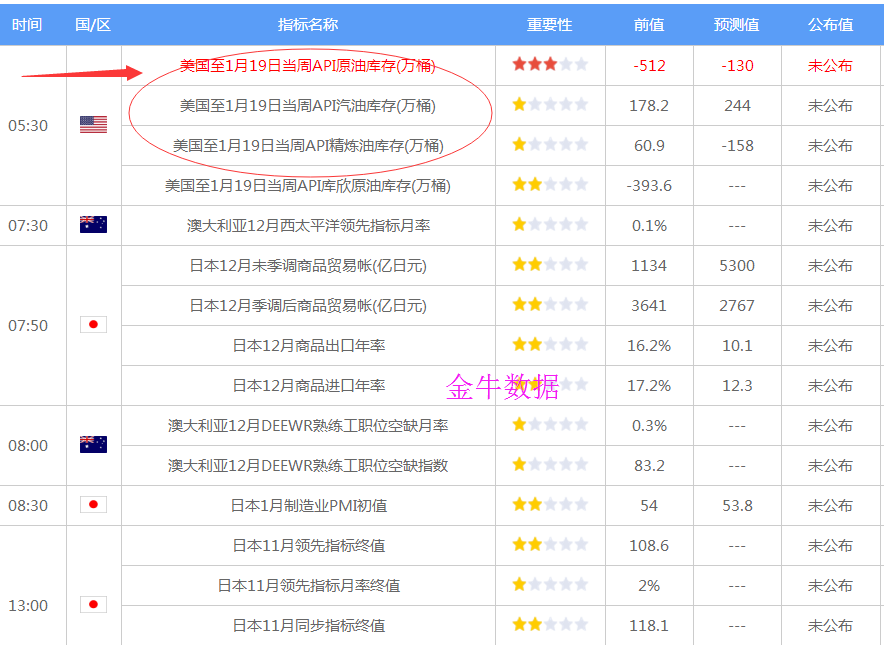Click the Japan flag in the 07:50 row
This screenshot has height=645, width=884.
(93, 325)
